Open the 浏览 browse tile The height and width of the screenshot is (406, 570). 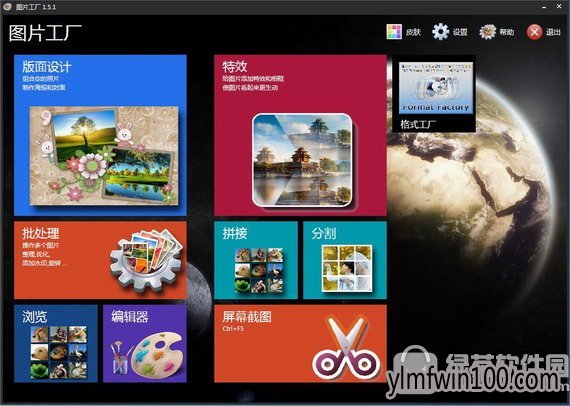click(x=56, y=343)
